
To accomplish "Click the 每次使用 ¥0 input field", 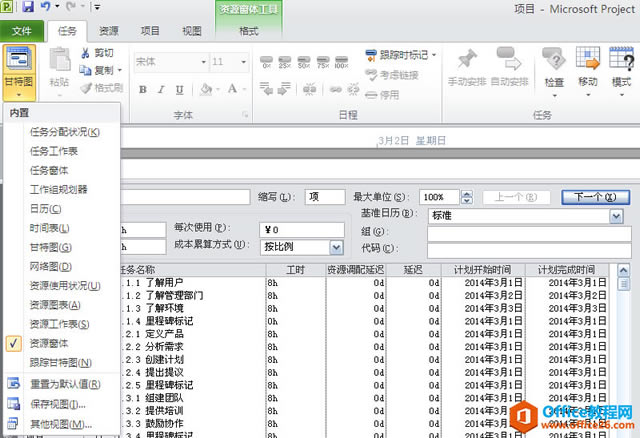I will tap(302, 230).
